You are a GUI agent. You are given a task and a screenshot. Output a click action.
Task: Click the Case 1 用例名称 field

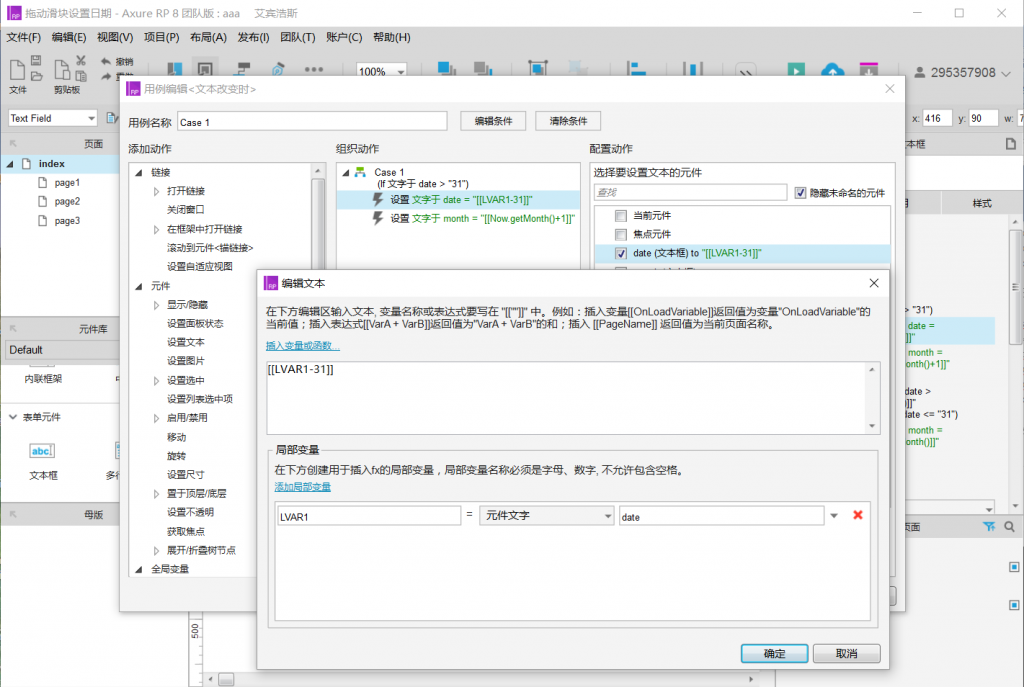312,122
